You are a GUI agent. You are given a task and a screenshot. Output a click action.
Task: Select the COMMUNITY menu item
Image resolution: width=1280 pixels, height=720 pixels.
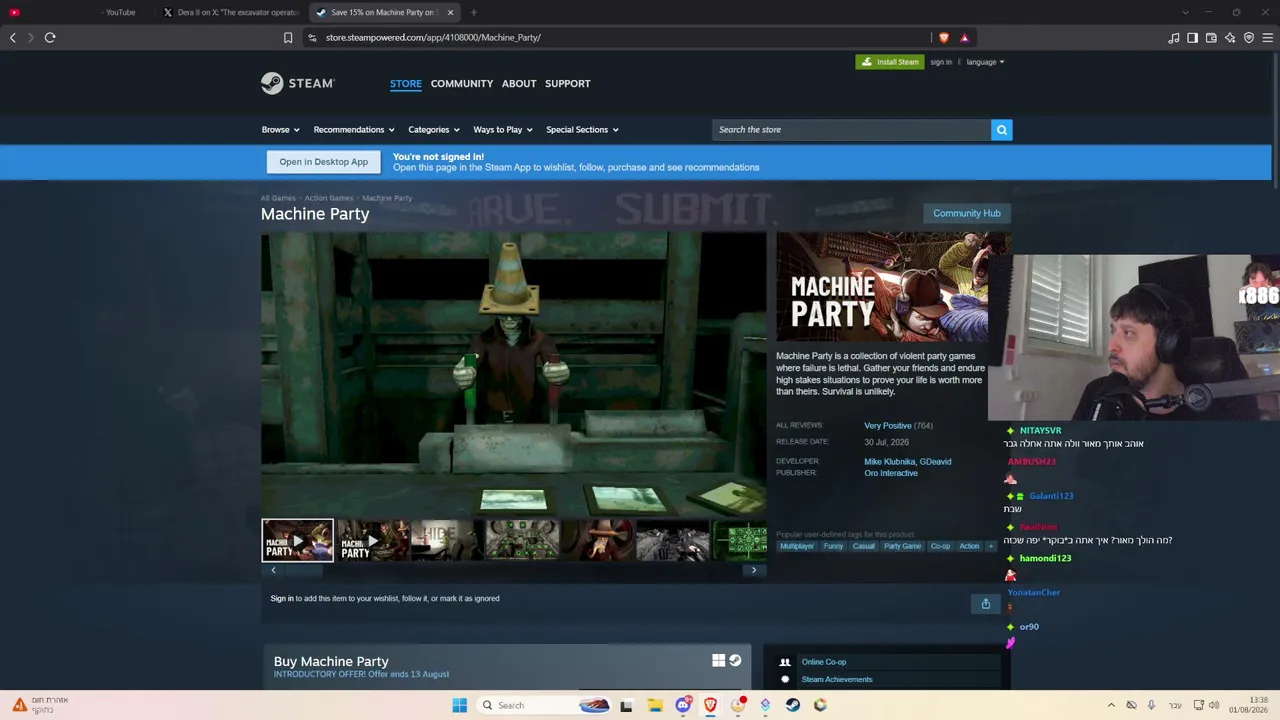pyautogui.click(x=462, y=84)
